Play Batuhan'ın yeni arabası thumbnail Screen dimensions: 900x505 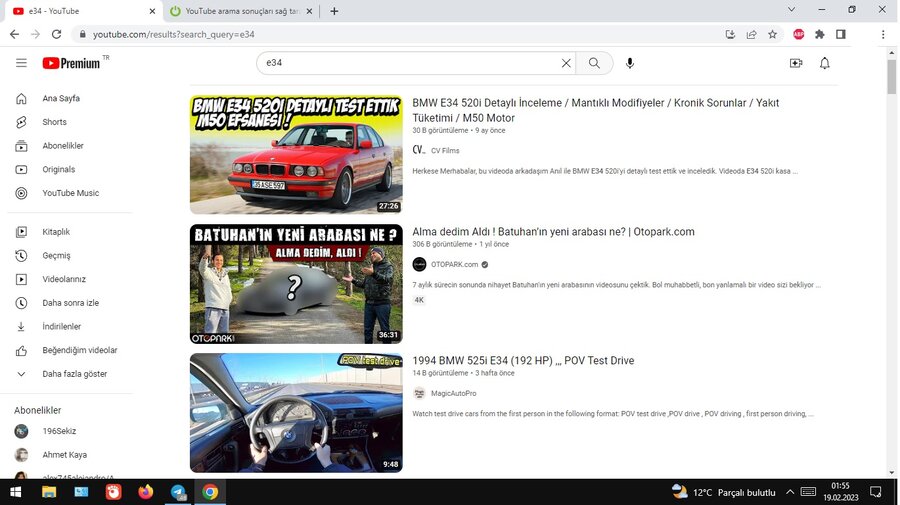296,284
